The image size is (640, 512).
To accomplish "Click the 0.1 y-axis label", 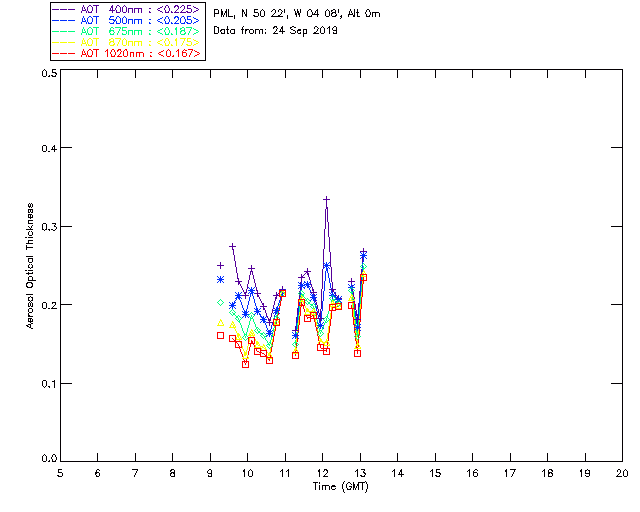I will 49,384.
